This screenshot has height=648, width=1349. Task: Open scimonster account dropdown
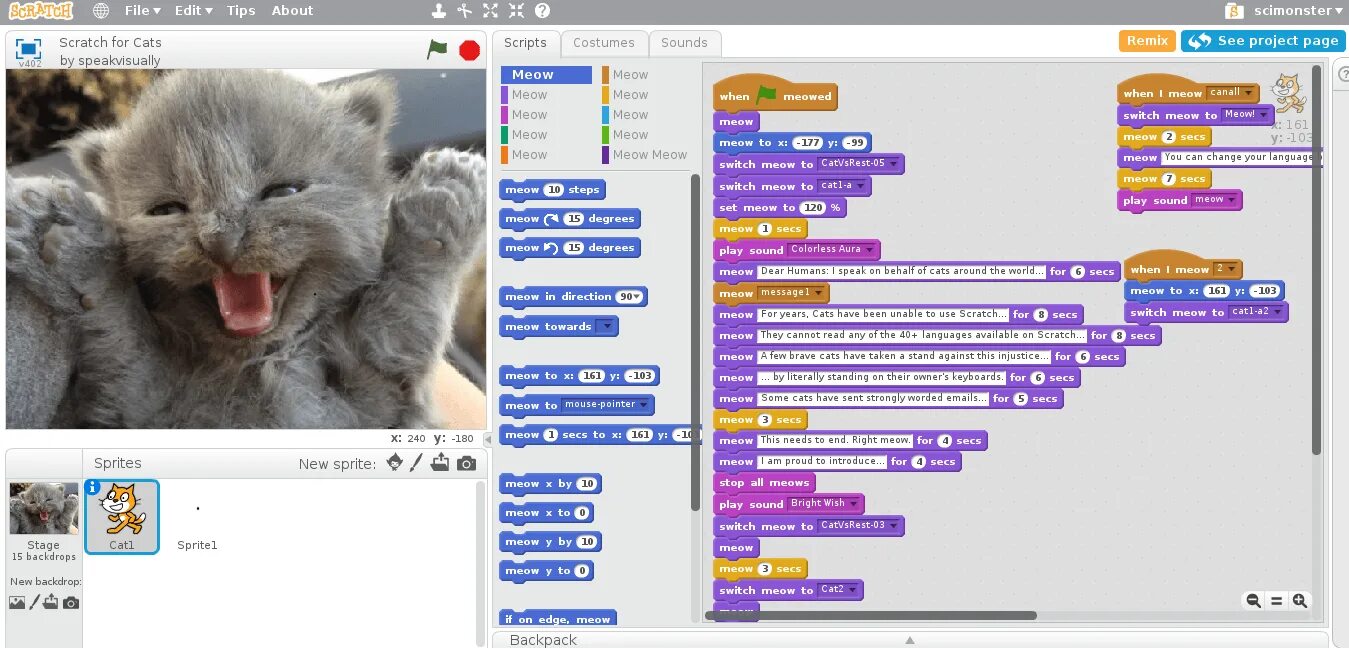1298,11
